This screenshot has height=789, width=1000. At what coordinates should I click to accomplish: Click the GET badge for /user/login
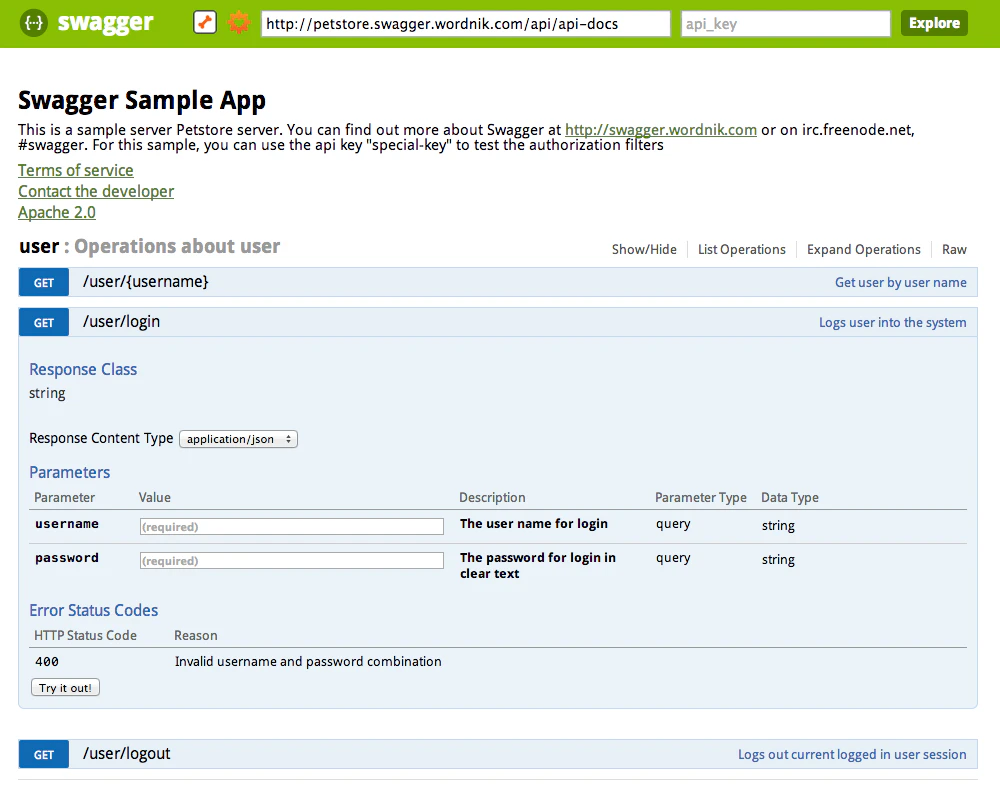click(x=43, y=323)
